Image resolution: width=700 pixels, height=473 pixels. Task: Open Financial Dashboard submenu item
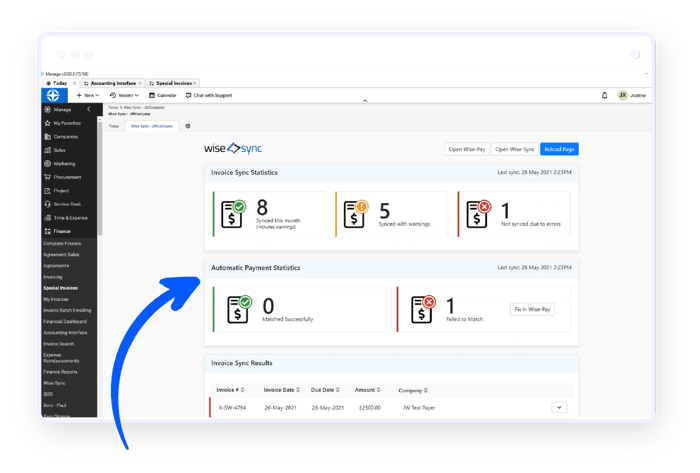tap(65, 321)
